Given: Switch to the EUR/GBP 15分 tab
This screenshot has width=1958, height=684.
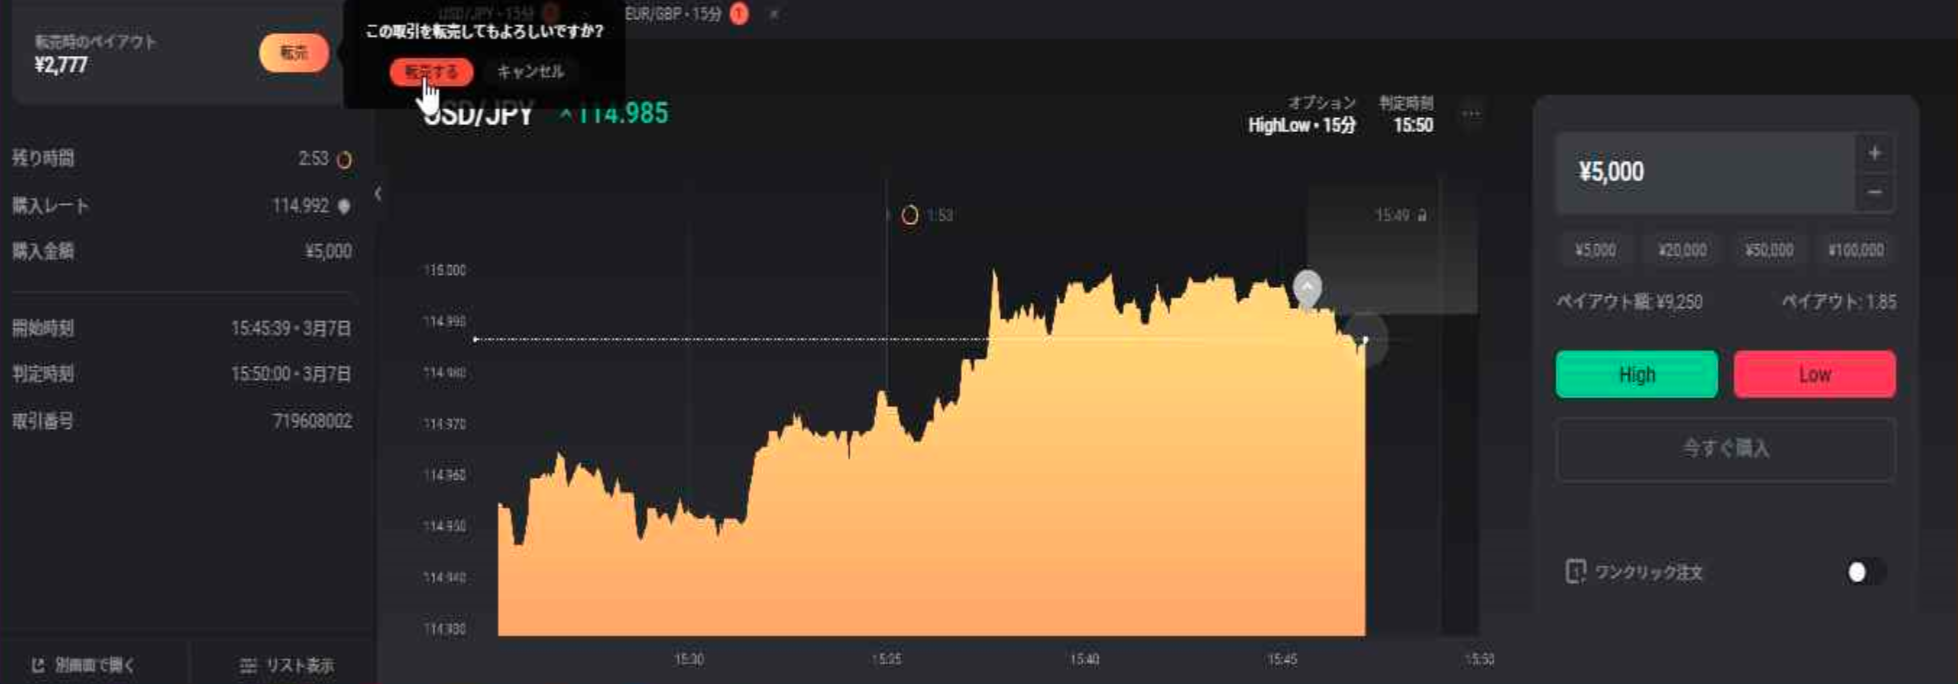Looking at the screenshot, I should (673, 14).
